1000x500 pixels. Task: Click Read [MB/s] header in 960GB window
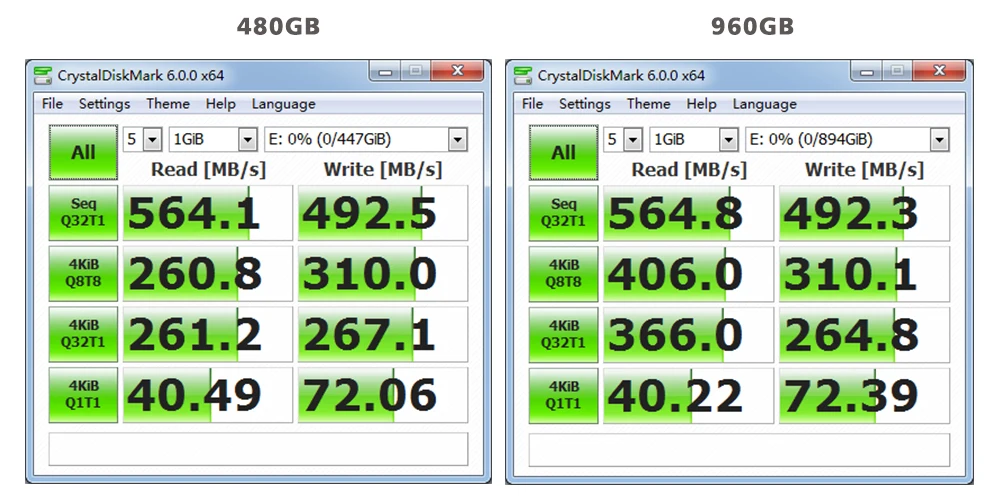[x=689, y=170]
